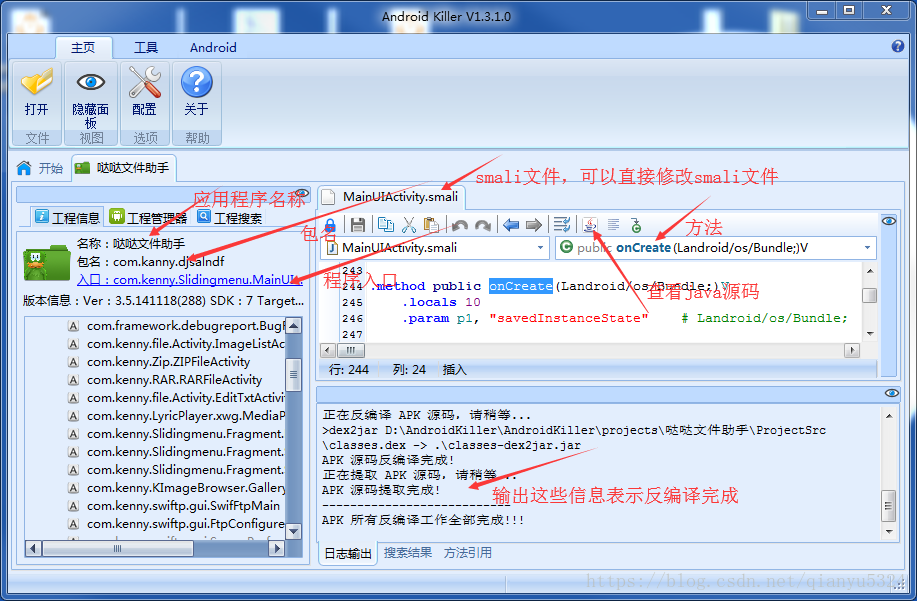Click activity list horizontal scrollbar left arrow
The image size is (917, 601).
coord(33,549)
